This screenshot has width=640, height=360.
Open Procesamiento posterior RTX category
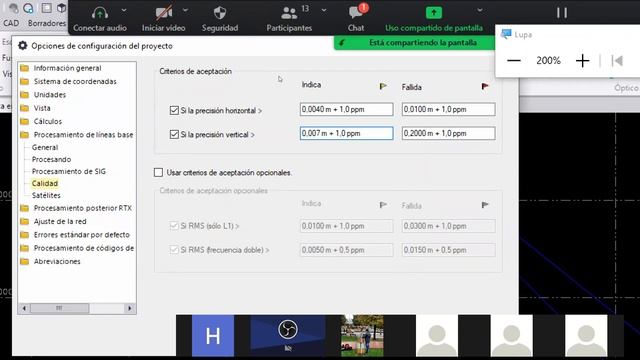[82, 208]
